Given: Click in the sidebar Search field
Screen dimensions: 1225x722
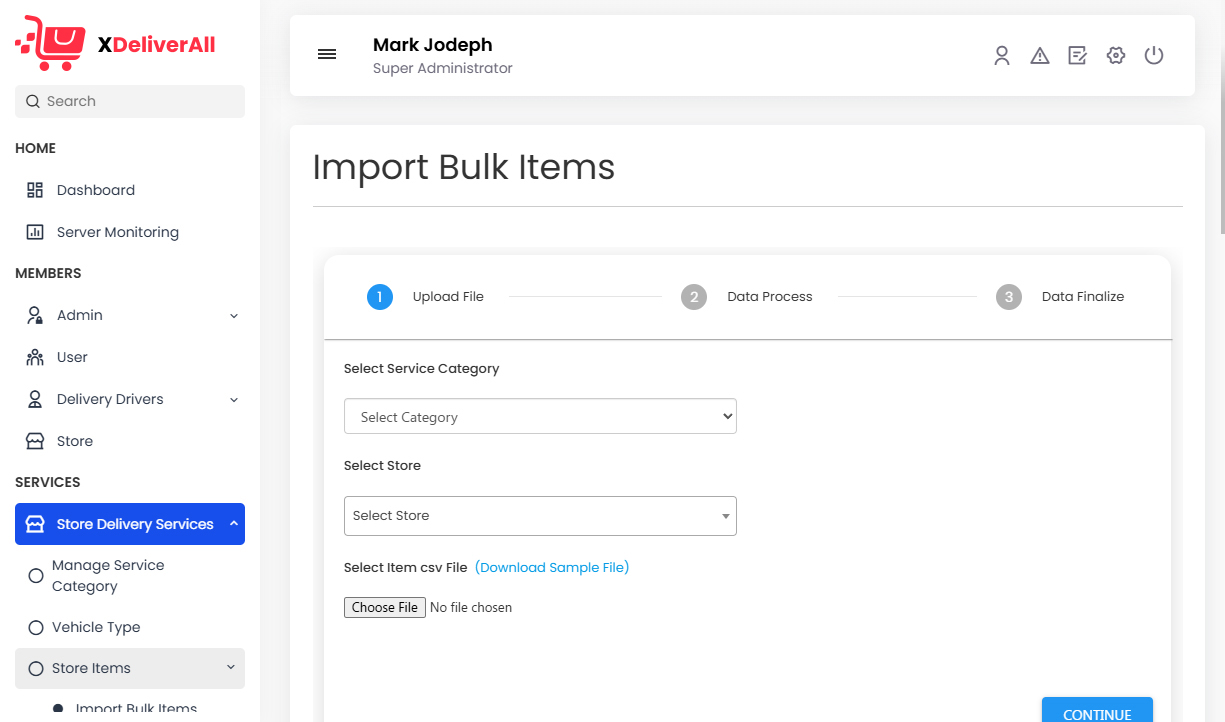Looking at the screenshot, I should 130,101.
